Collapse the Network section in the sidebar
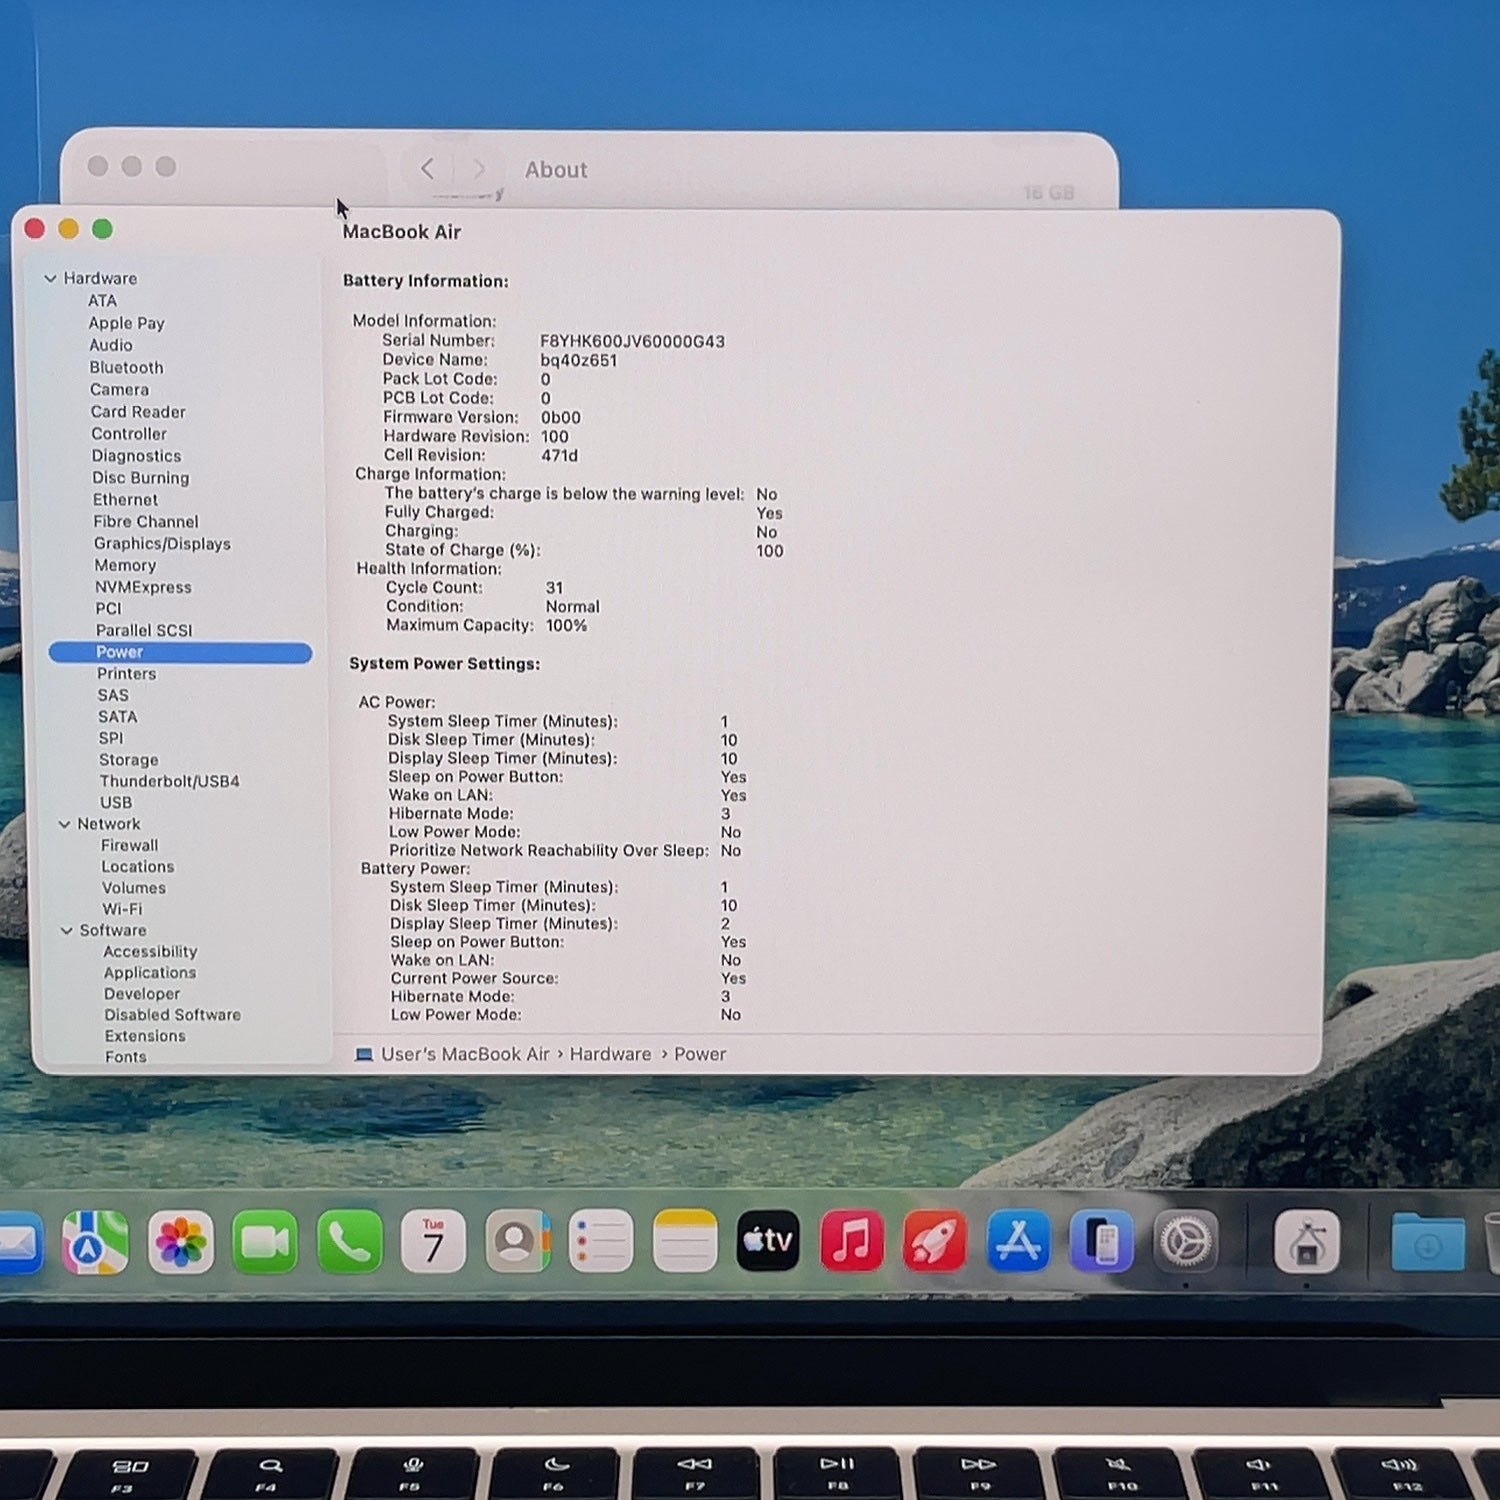This screenshot has width=1500, height=1500. point(64,824)
